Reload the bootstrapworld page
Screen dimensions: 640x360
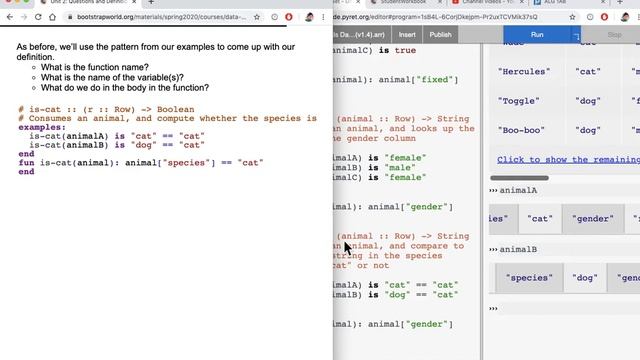(x=38, y=17)
